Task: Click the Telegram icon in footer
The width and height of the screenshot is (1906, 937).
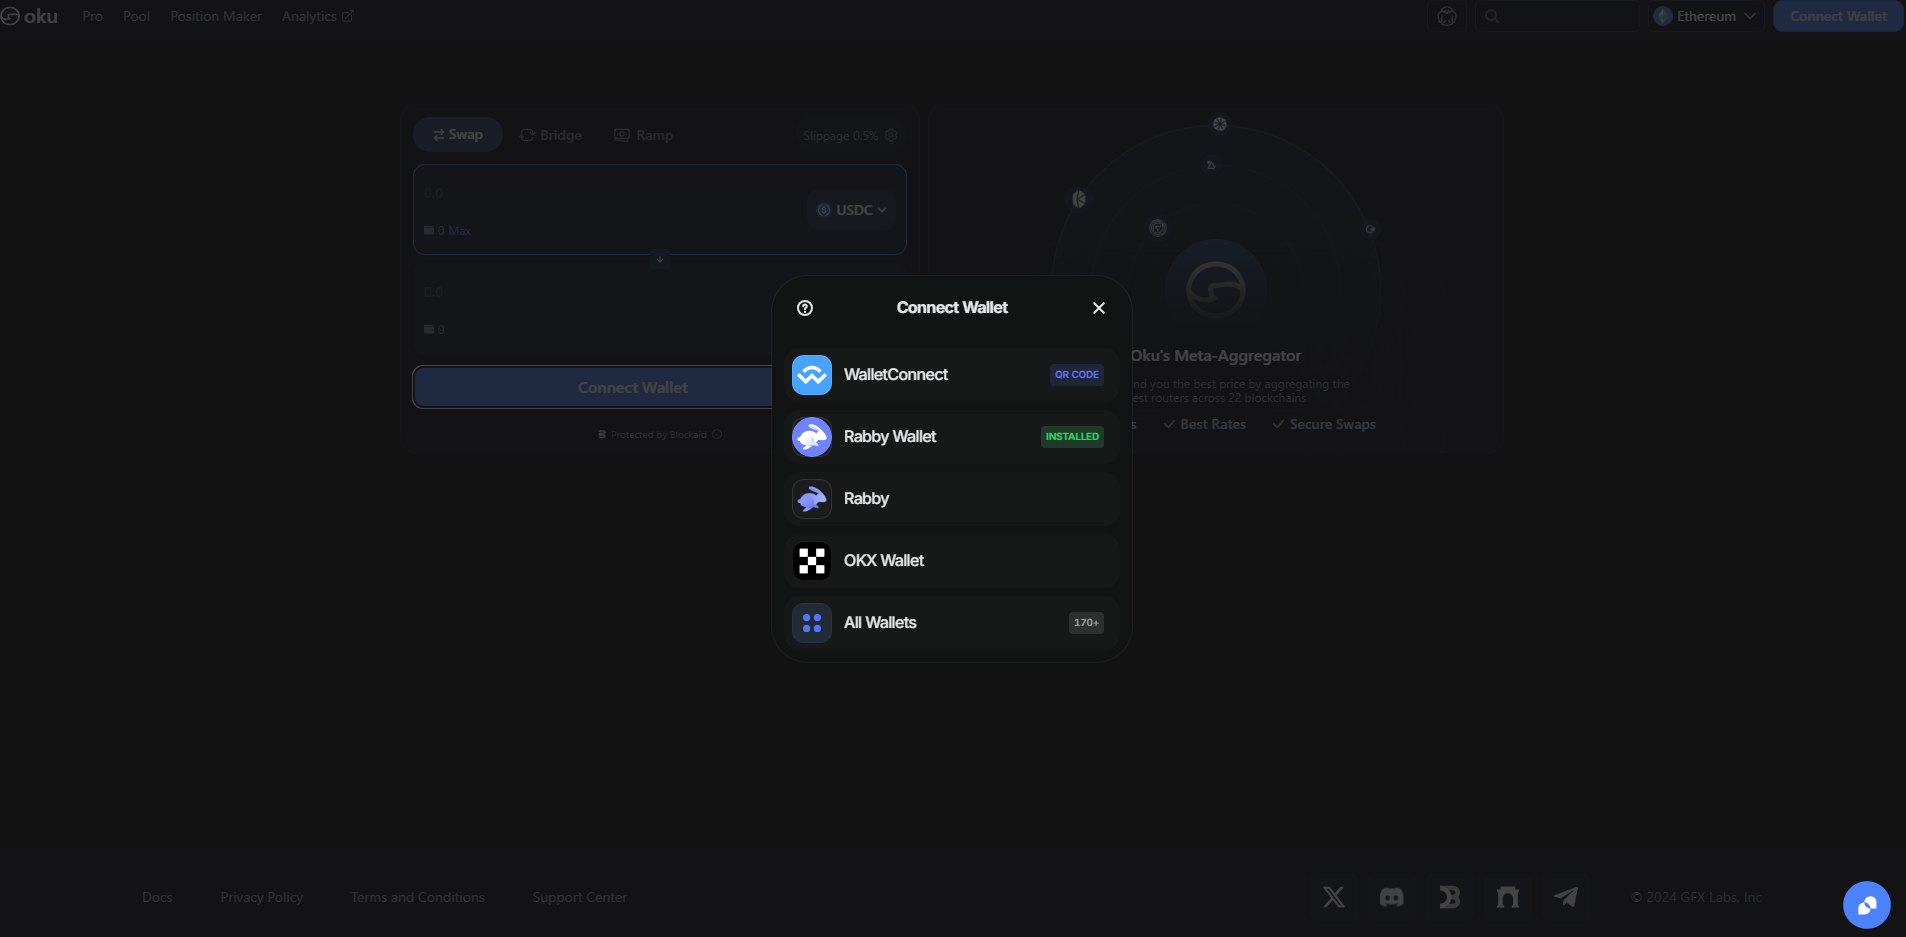Action: pyautogui.click(x=1566, y=897)
